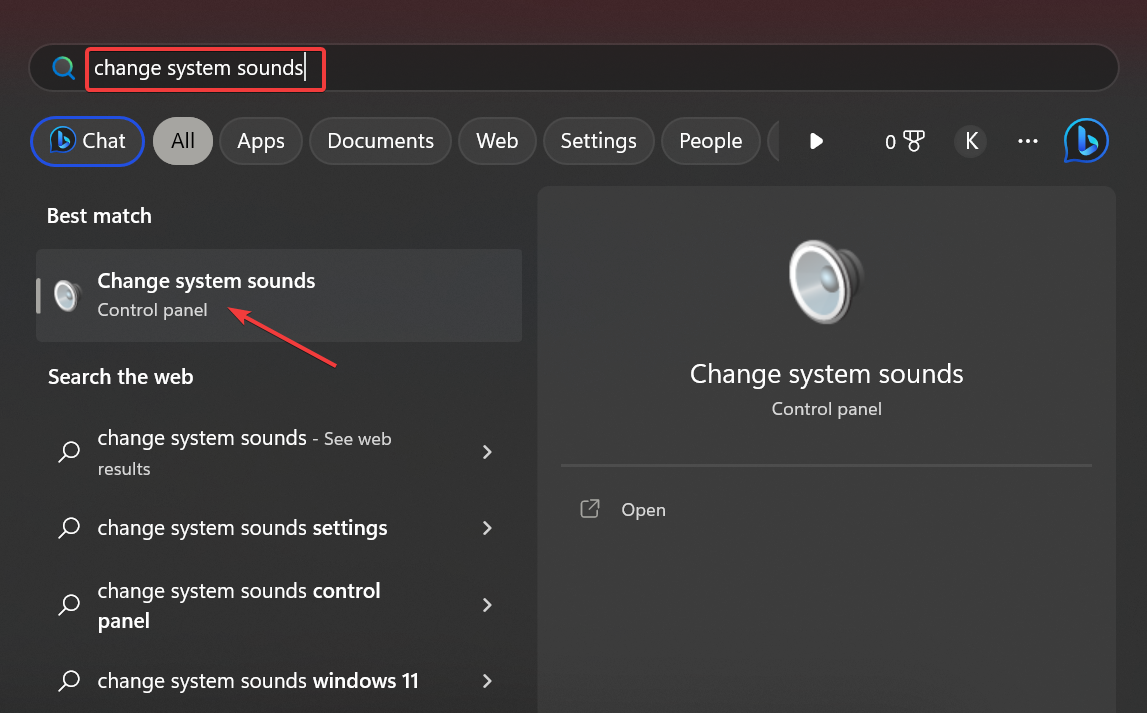This screenshot has height=713, width=1147.
Task: Click the 'Best match' heading
Action: click(99, 216)
